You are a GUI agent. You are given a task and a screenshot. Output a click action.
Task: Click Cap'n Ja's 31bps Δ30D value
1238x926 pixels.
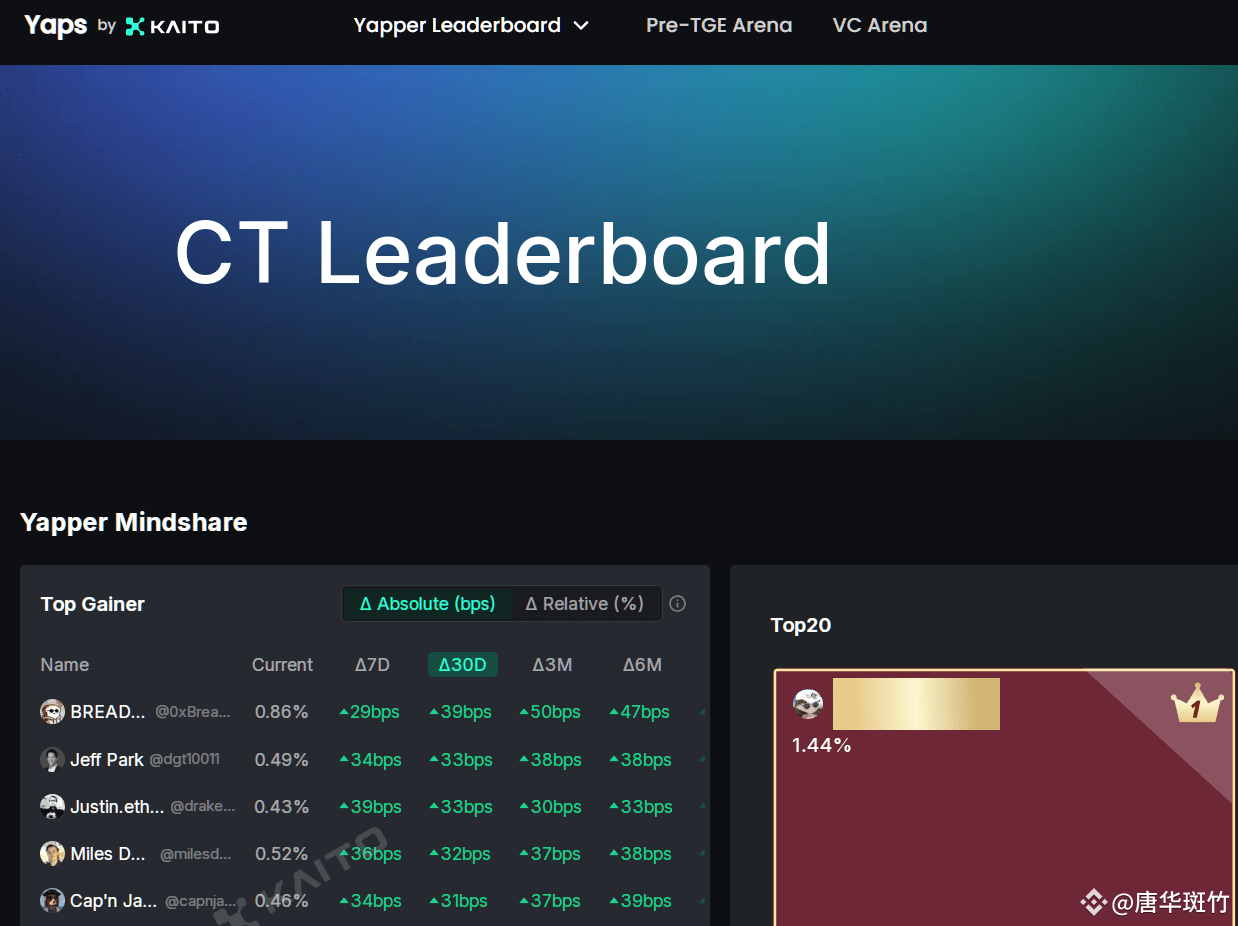(x=459, y=900)
